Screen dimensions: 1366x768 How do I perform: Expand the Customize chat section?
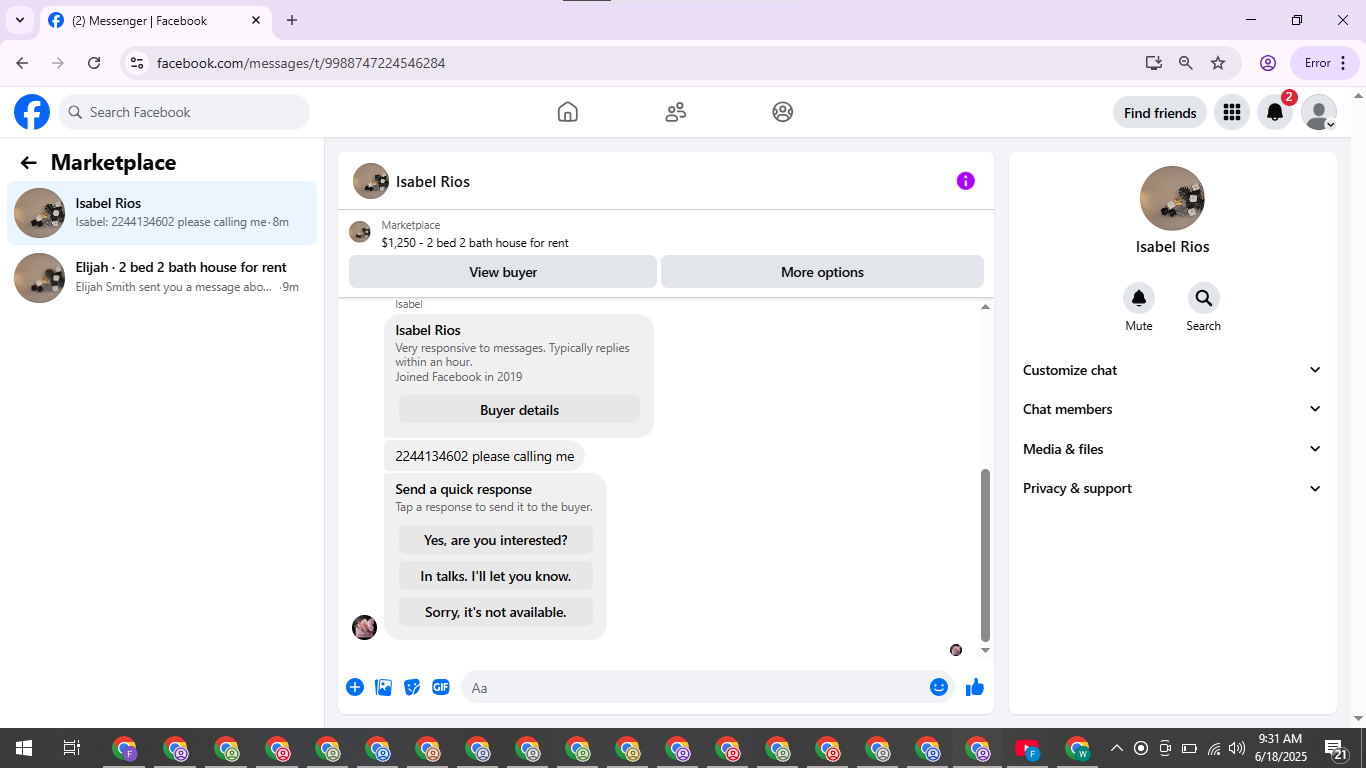pos(1172,370)
